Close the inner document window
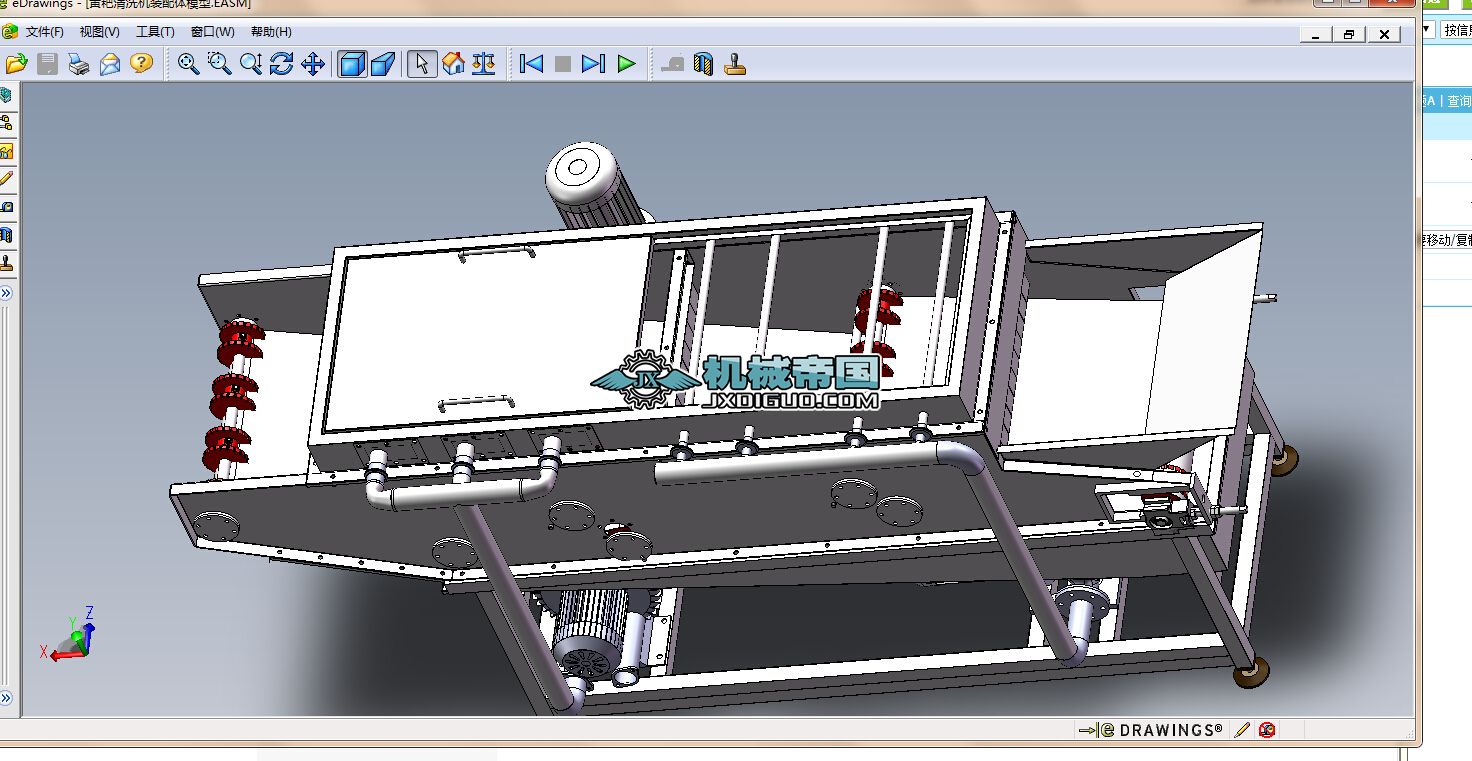Viewport: 1472px width, 761px height. point(1384,34)
